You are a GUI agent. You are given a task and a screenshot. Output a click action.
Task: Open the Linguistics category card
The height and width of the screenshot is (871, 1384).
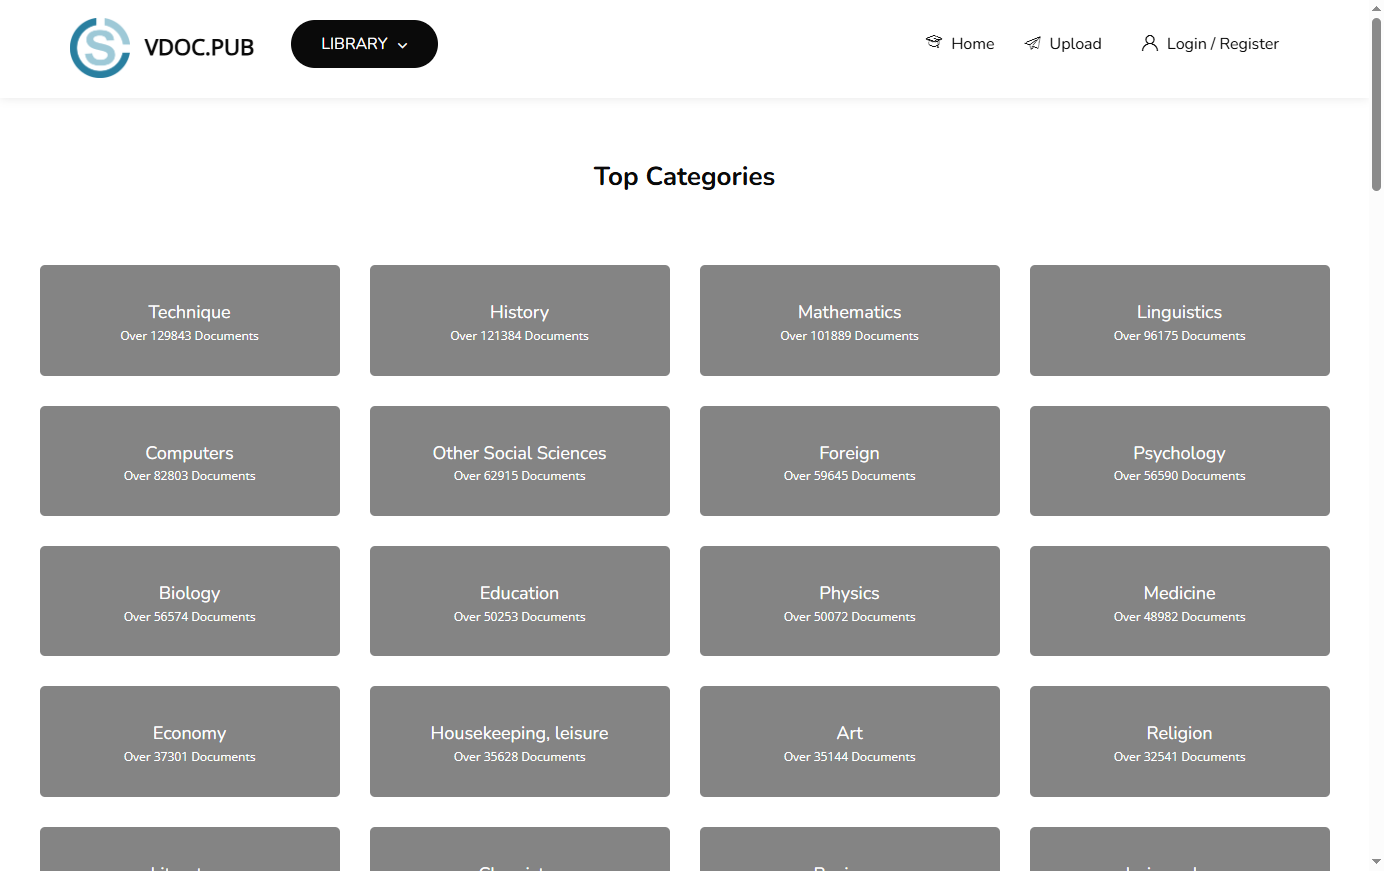[x=1180, y=320]
